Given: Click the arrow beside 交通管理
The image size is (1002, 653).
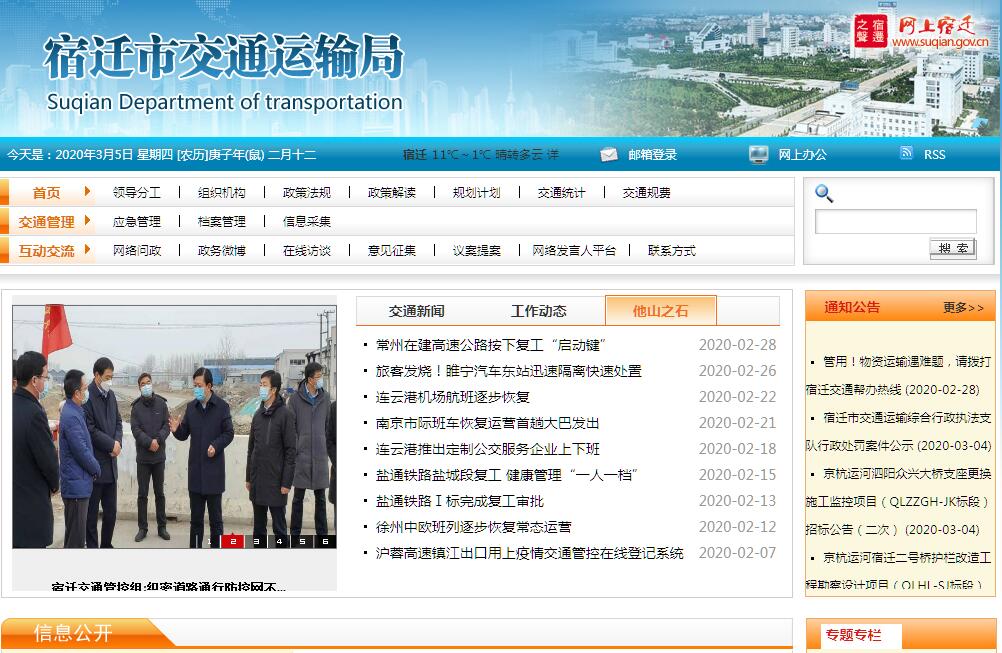Looking at the screenshot, I should point(88,221).
